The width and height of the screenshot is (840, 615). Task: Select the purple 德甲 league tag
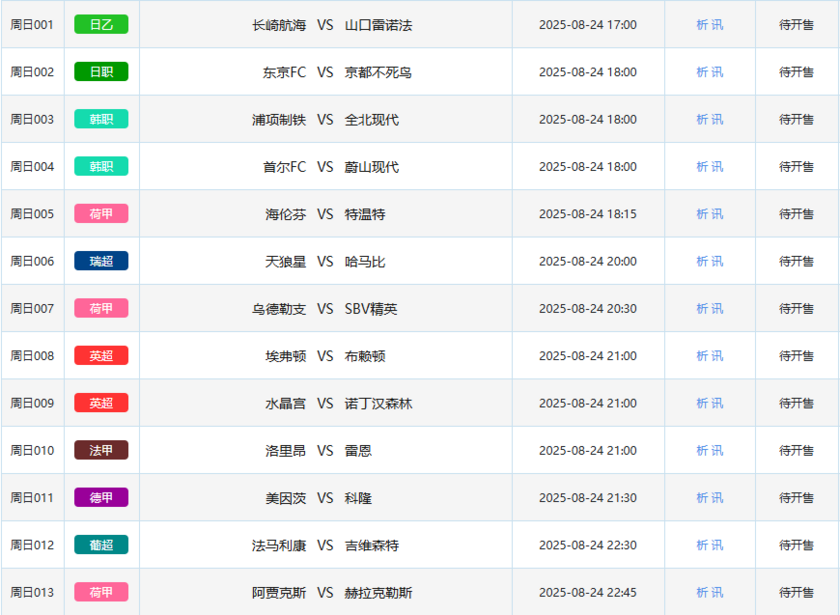(x=101, y=497)
